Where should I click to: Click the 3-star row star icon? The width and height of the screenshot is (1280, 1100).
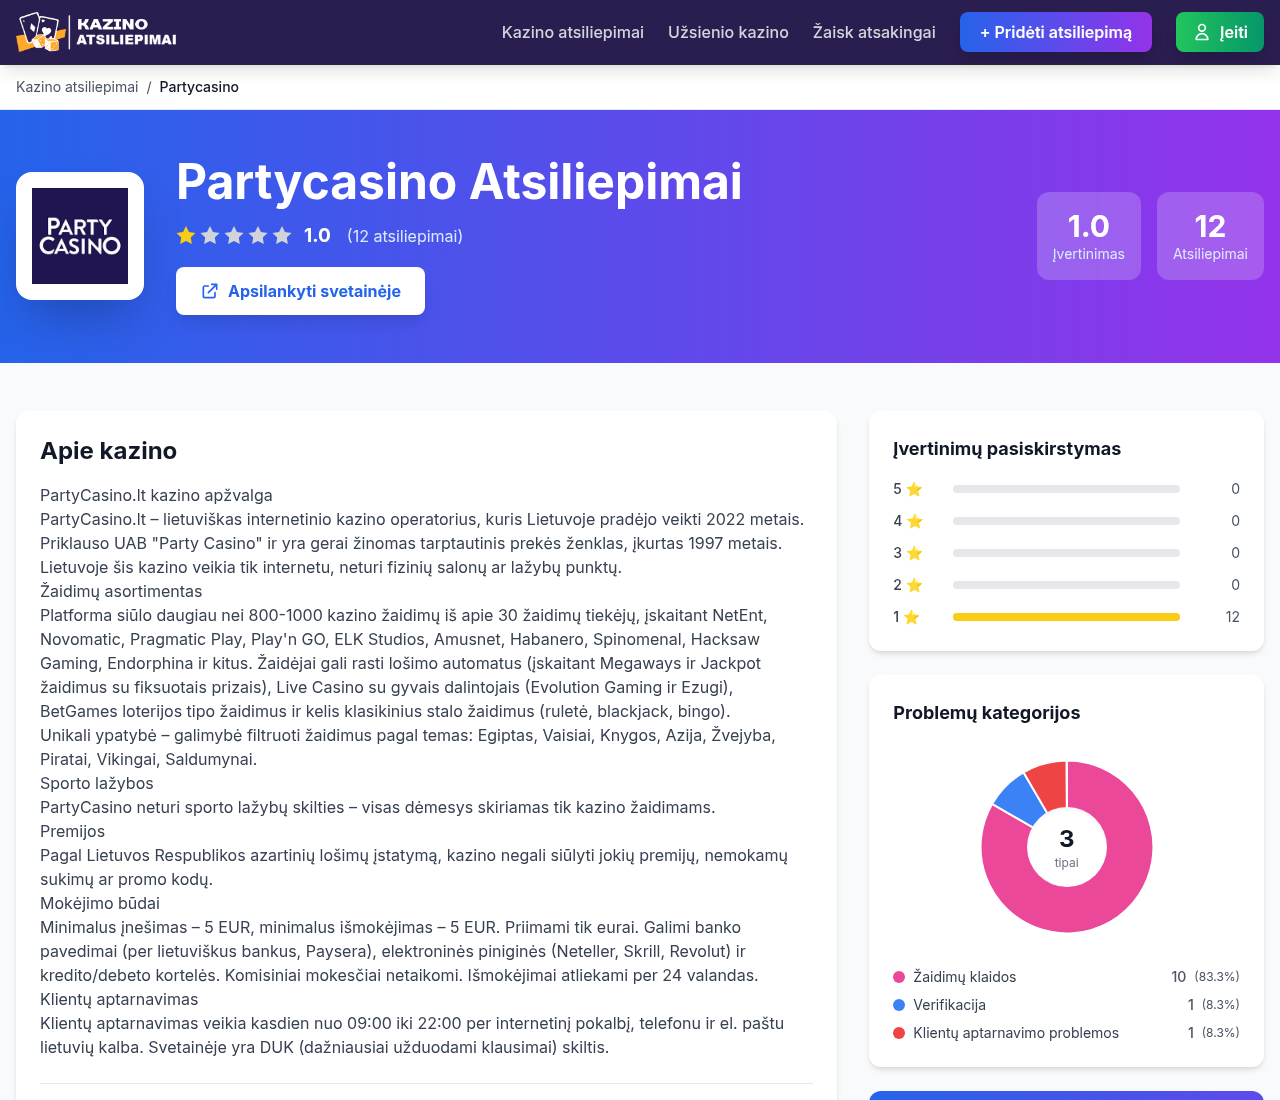914,553
